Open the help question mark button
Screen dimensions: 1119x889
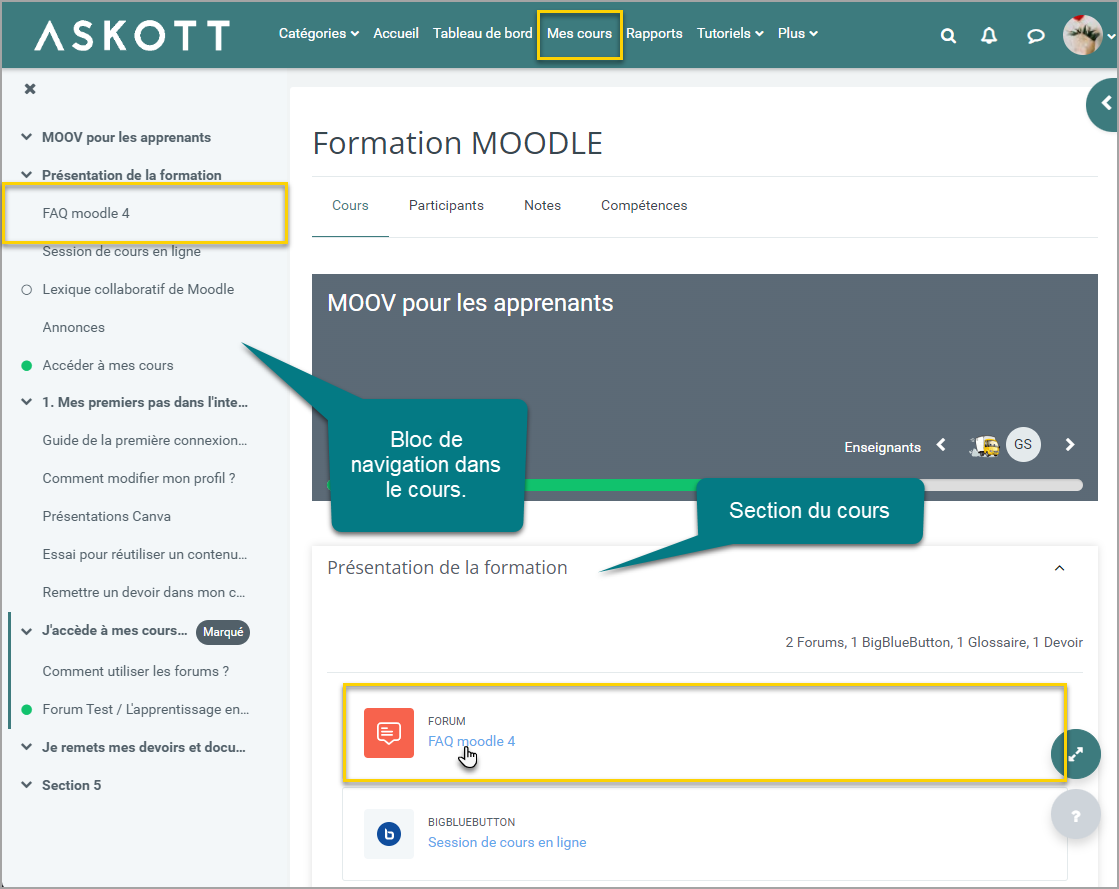click(1075, 815)
